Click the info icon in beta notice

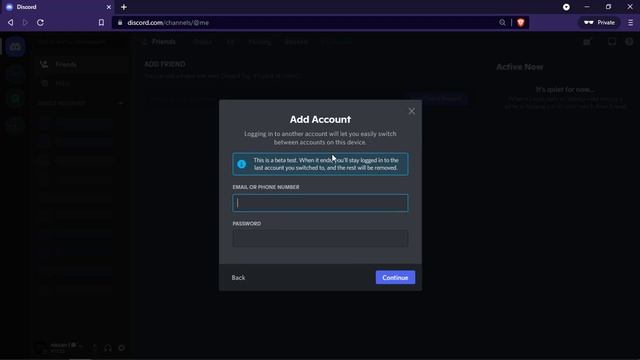coord(242,164)
